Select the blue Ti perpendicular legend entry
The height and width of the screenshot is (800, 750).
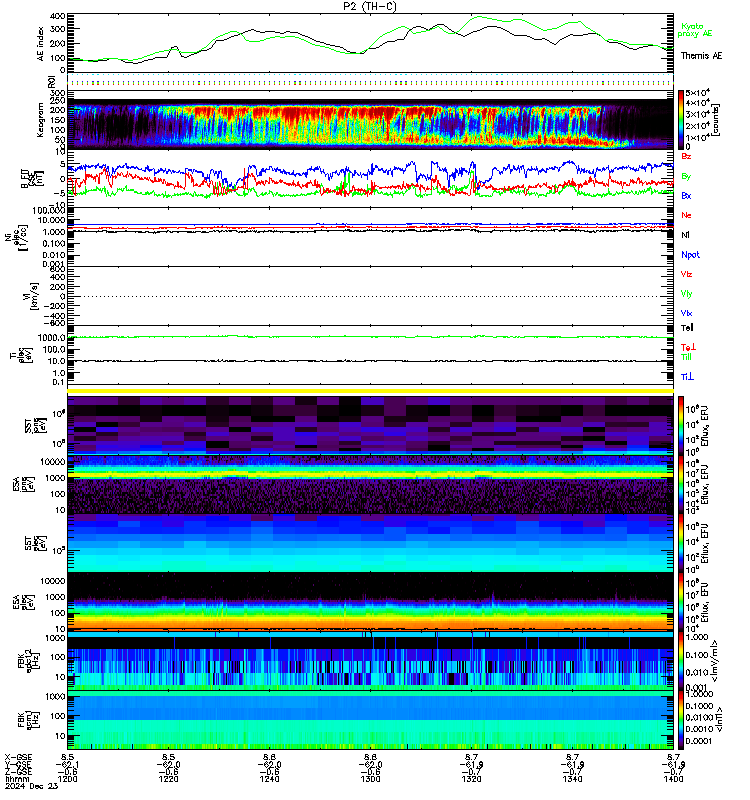pyautogui.click(x=687, y=377)
